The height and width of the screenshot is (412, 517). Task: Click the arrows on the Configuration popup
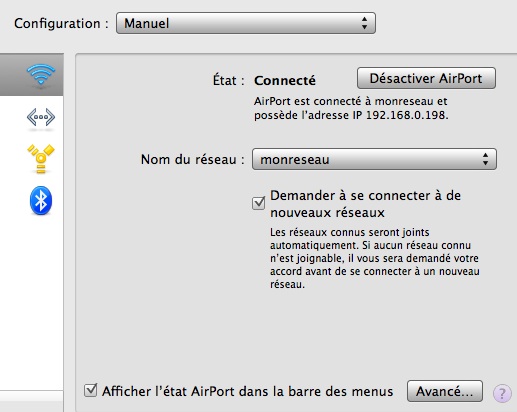pyautogui.click(x=364, y=23)
